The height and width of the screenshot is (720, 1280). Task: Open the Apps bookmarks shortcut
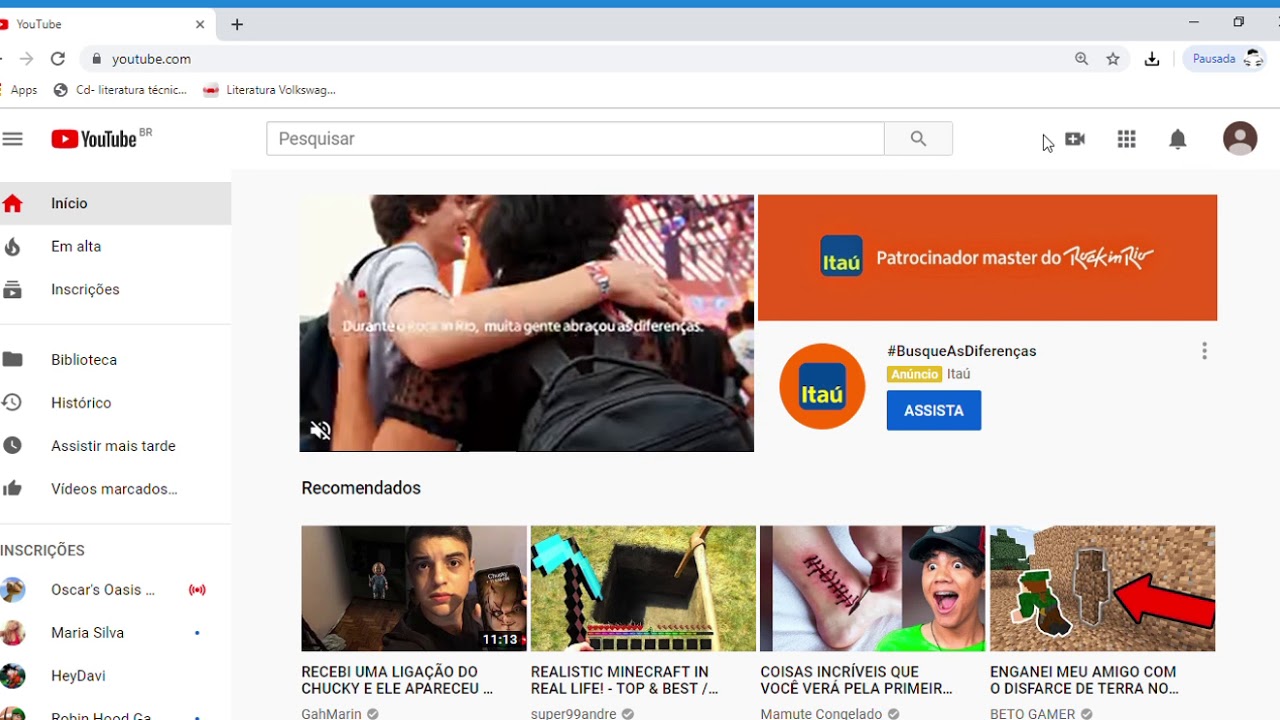tap(20, 90)
